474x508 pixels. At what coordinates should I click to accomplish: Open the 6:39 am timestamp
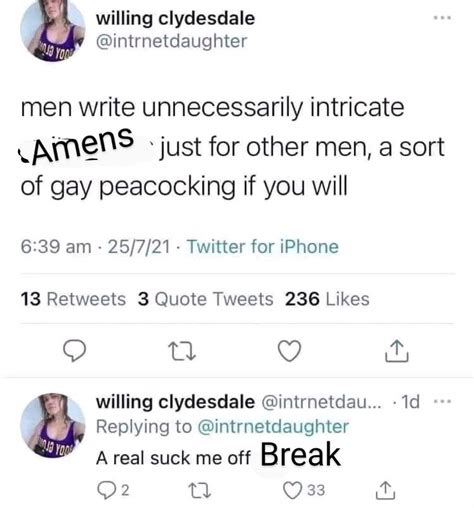tap(56, 247)
